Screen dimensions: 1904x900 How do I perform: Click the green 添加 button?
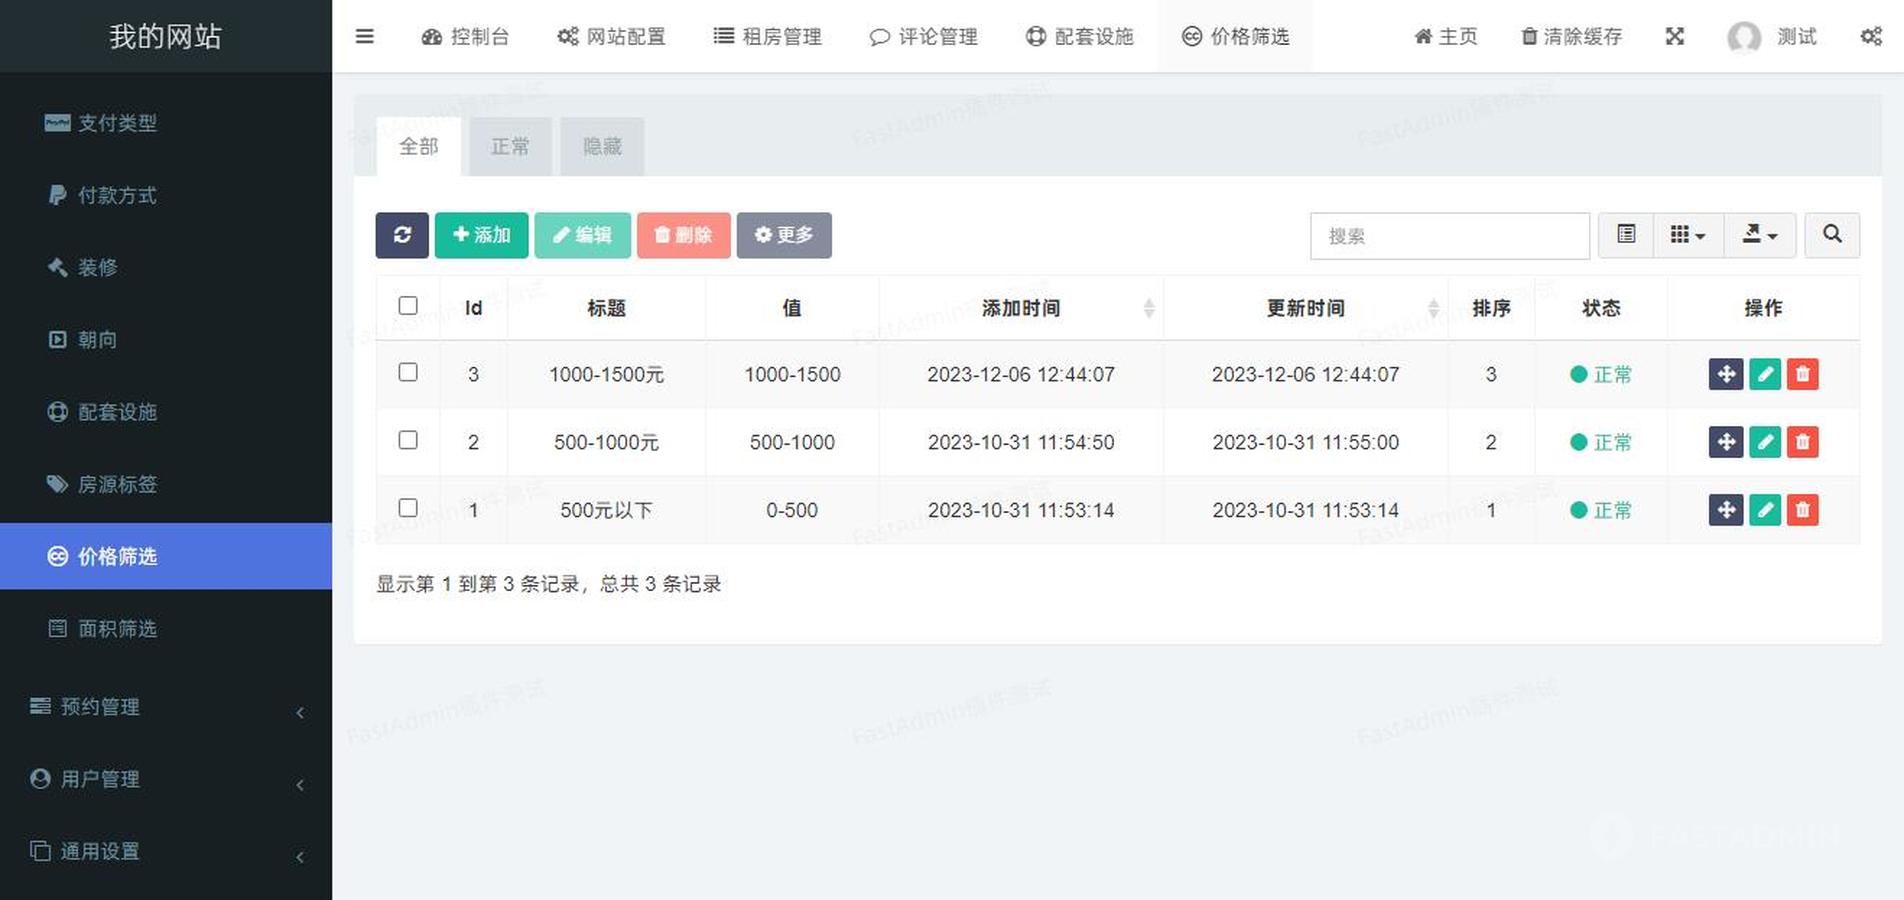(x=481, y=235)
